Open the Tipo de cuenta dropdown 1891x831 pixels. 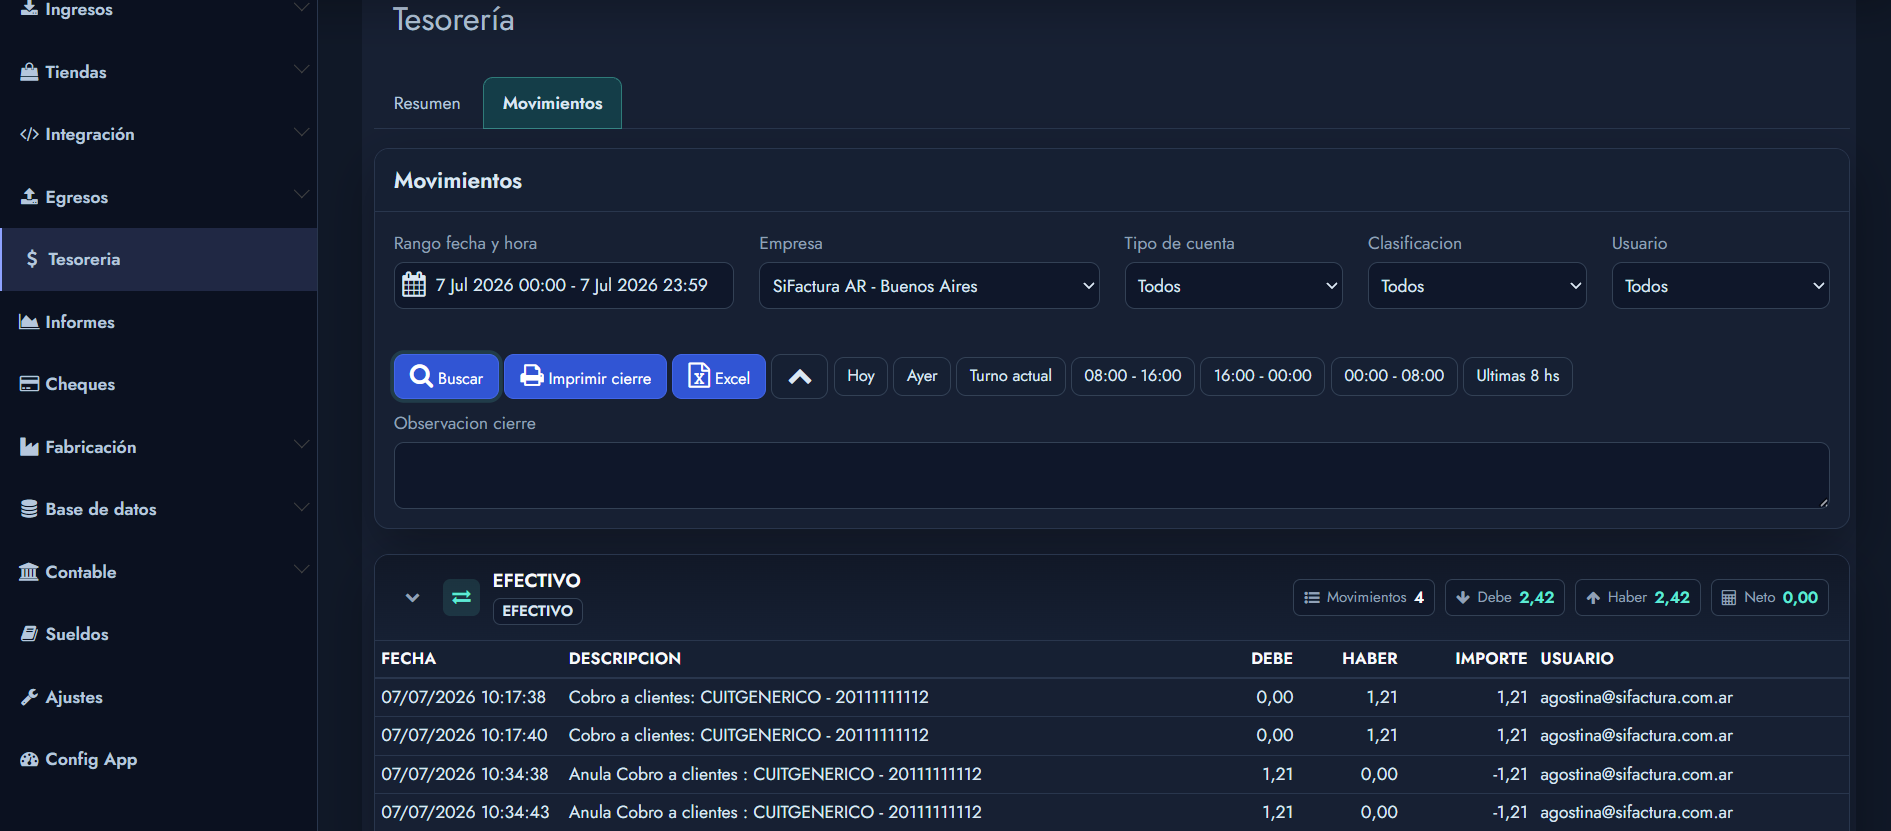pos(1233,286)
